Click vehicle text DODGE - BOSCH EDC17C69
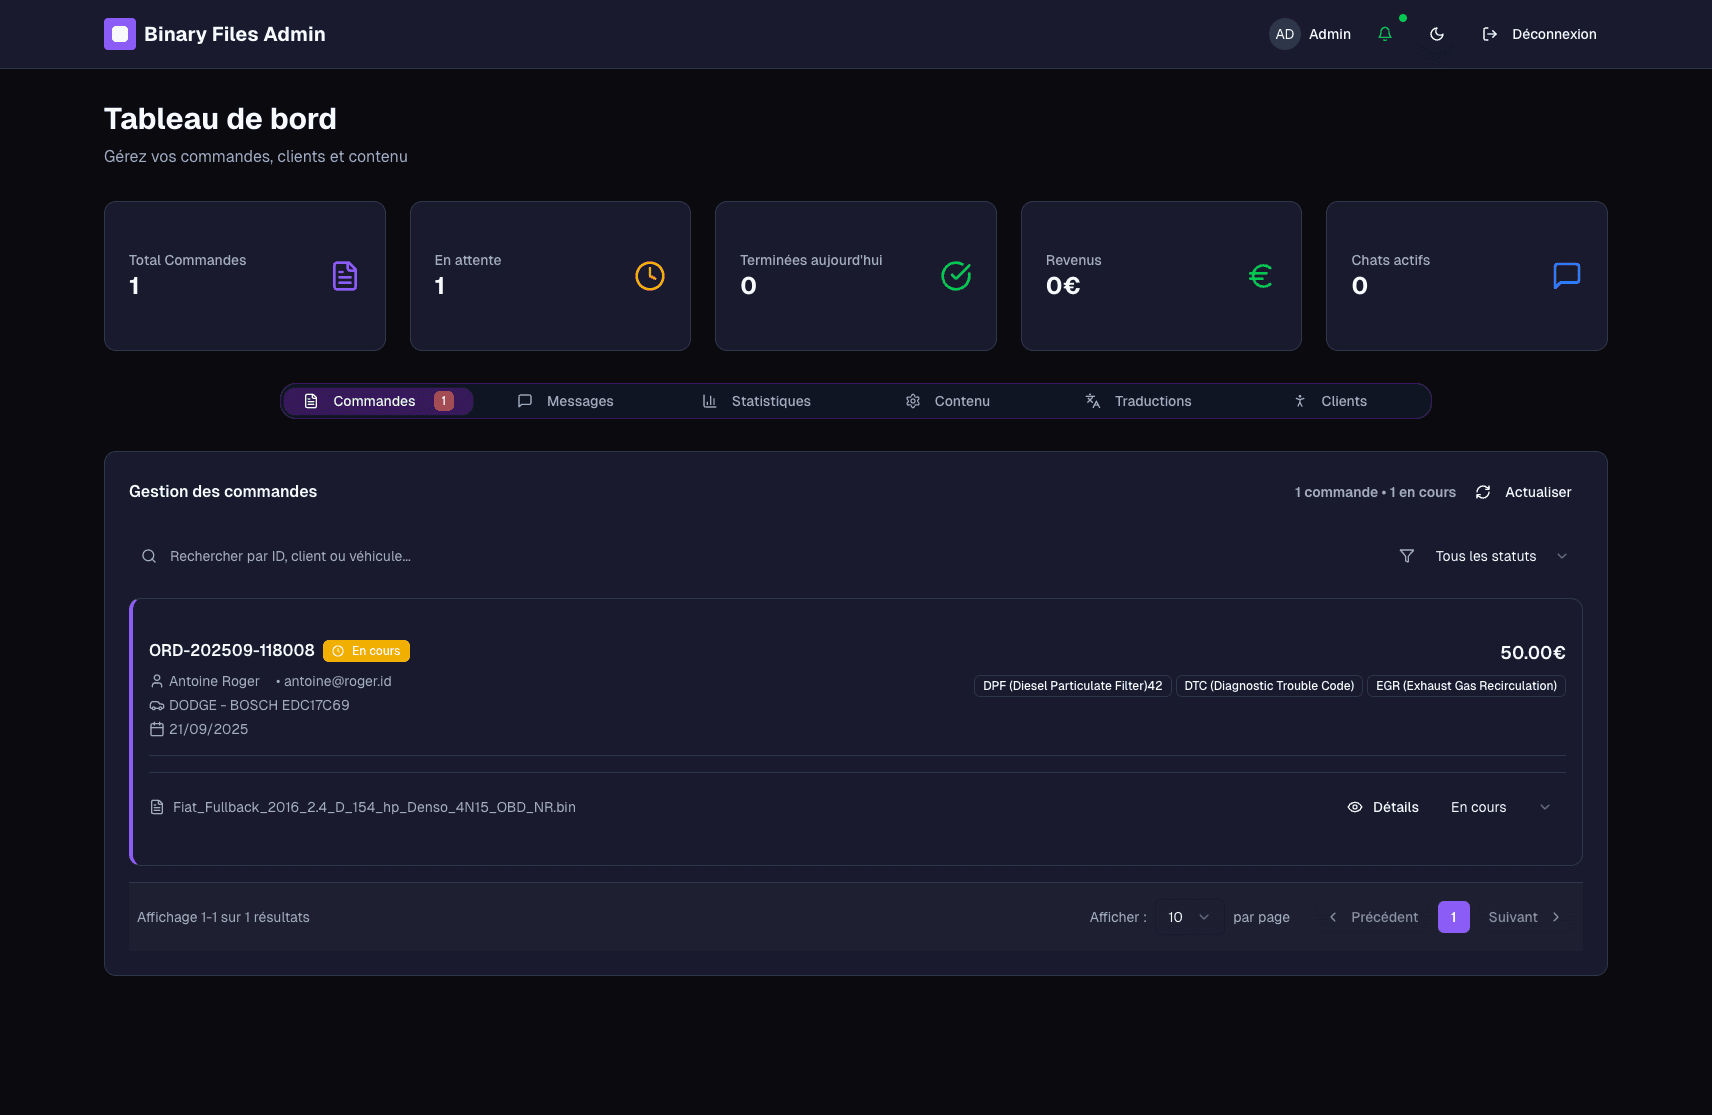Screen dimensions: 1712x1115 (x=259, y=705)
